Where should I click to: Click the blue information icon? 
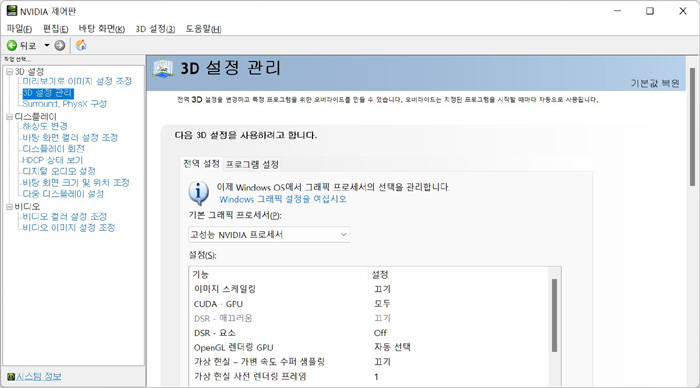[198, 193]
